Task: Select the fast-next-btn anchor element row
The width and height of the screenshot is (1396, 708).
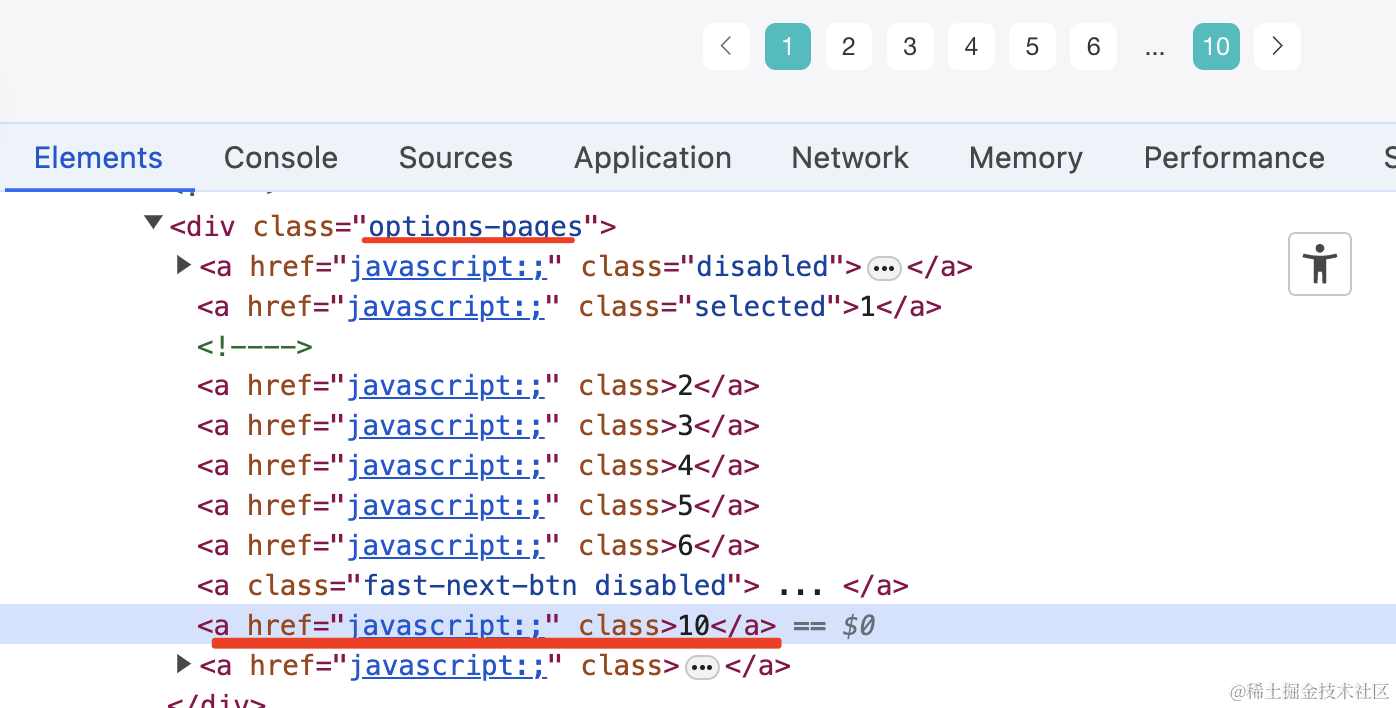Action: pyautogui.click(x=552, y=586)
